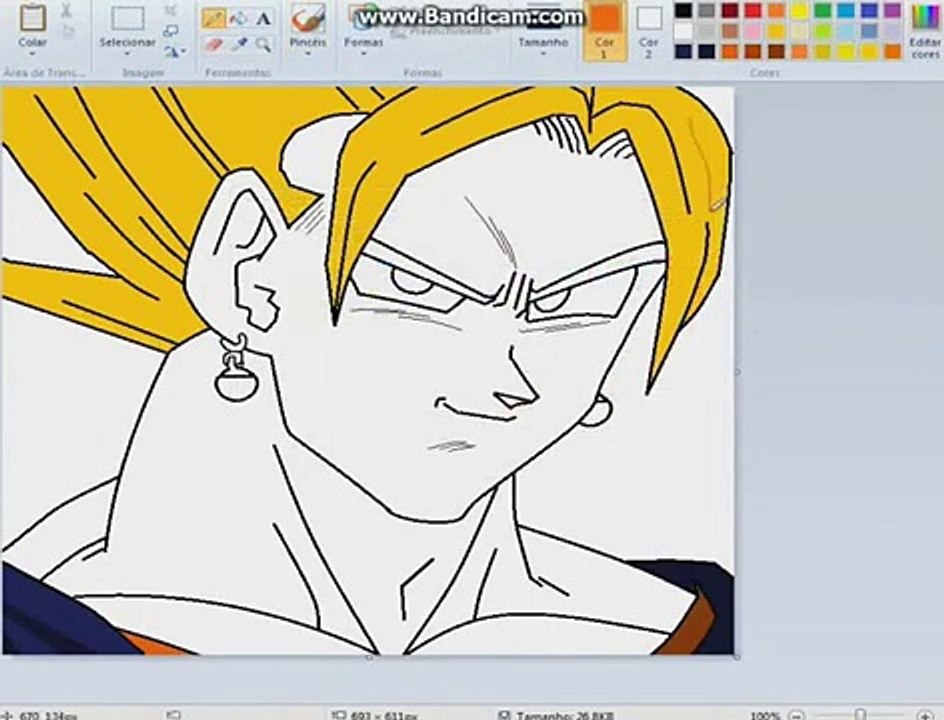944x720 pixels.
Task: Pick the dark red swatch
Action: [730, 10]
